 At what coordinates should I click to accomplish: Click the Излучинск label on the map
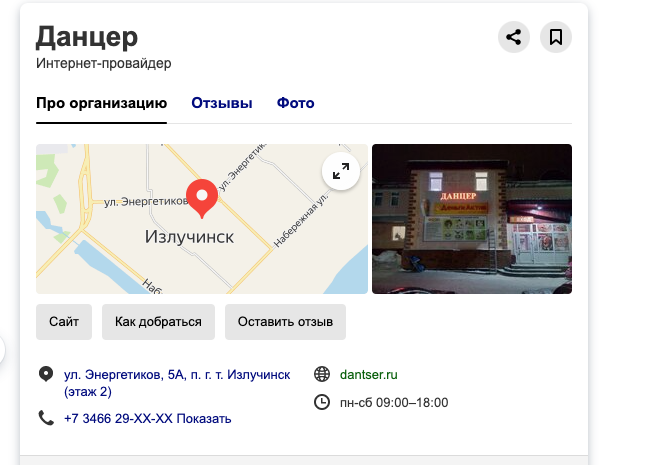pos(189,237)
